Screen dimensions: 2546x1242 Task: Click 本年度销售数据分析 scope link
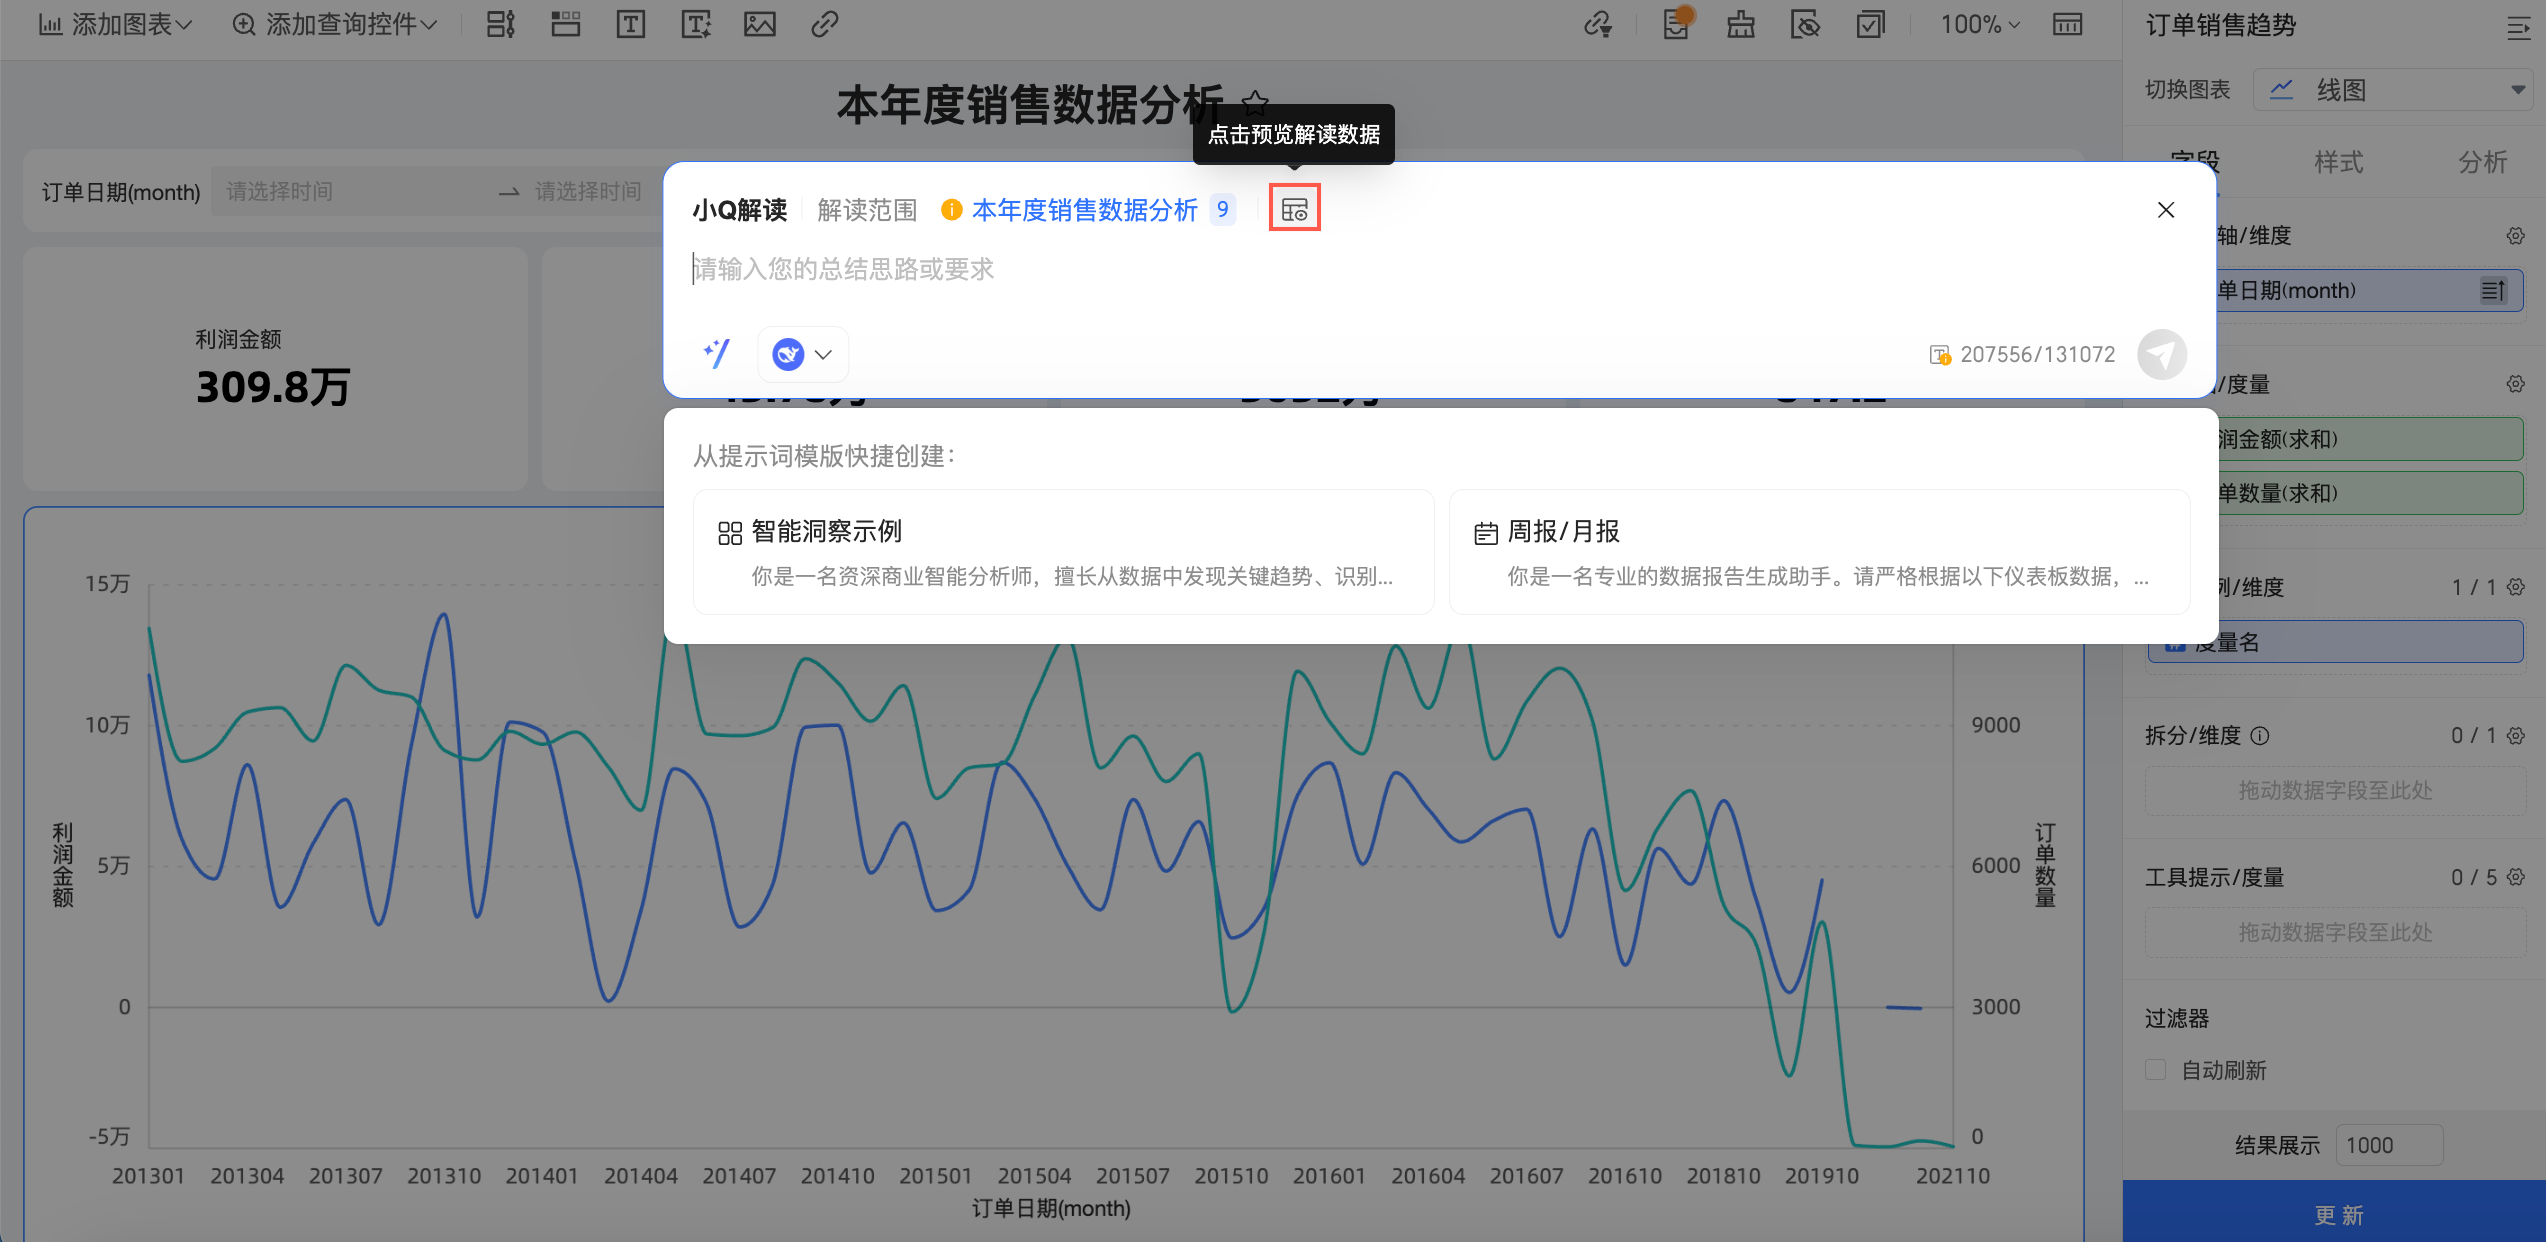click(x=1084, y=210)
